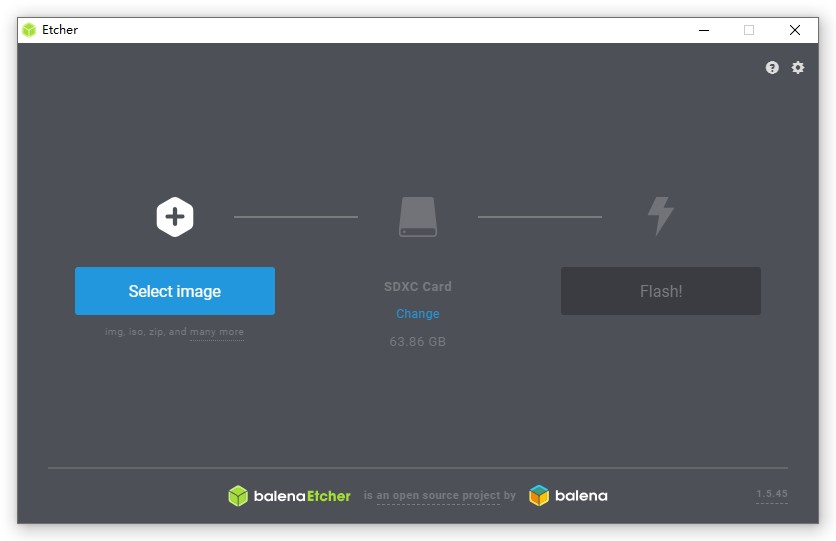836x541 pixels.
Task: Open the balenaEtcher logo link
Action: click(x=290, y=496)
